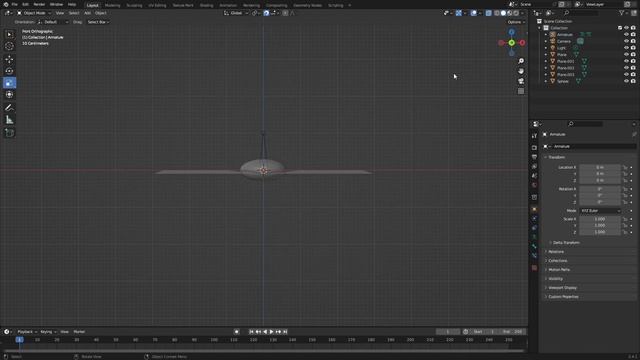Select the Annotate tool
This screenshot has width=640, height=360.
pyautogui.click(x=9, y=108)
